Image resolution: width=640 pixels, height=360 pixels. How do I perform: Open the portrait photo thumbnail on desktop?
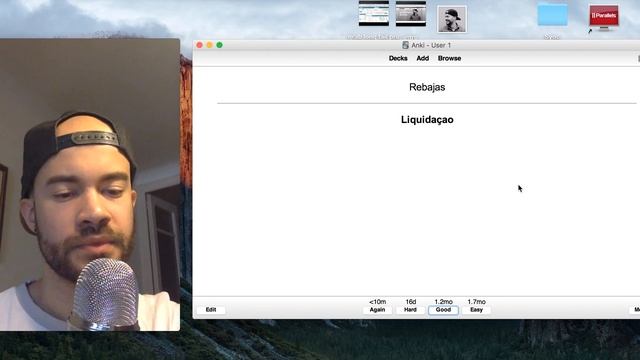click(451, 19)
